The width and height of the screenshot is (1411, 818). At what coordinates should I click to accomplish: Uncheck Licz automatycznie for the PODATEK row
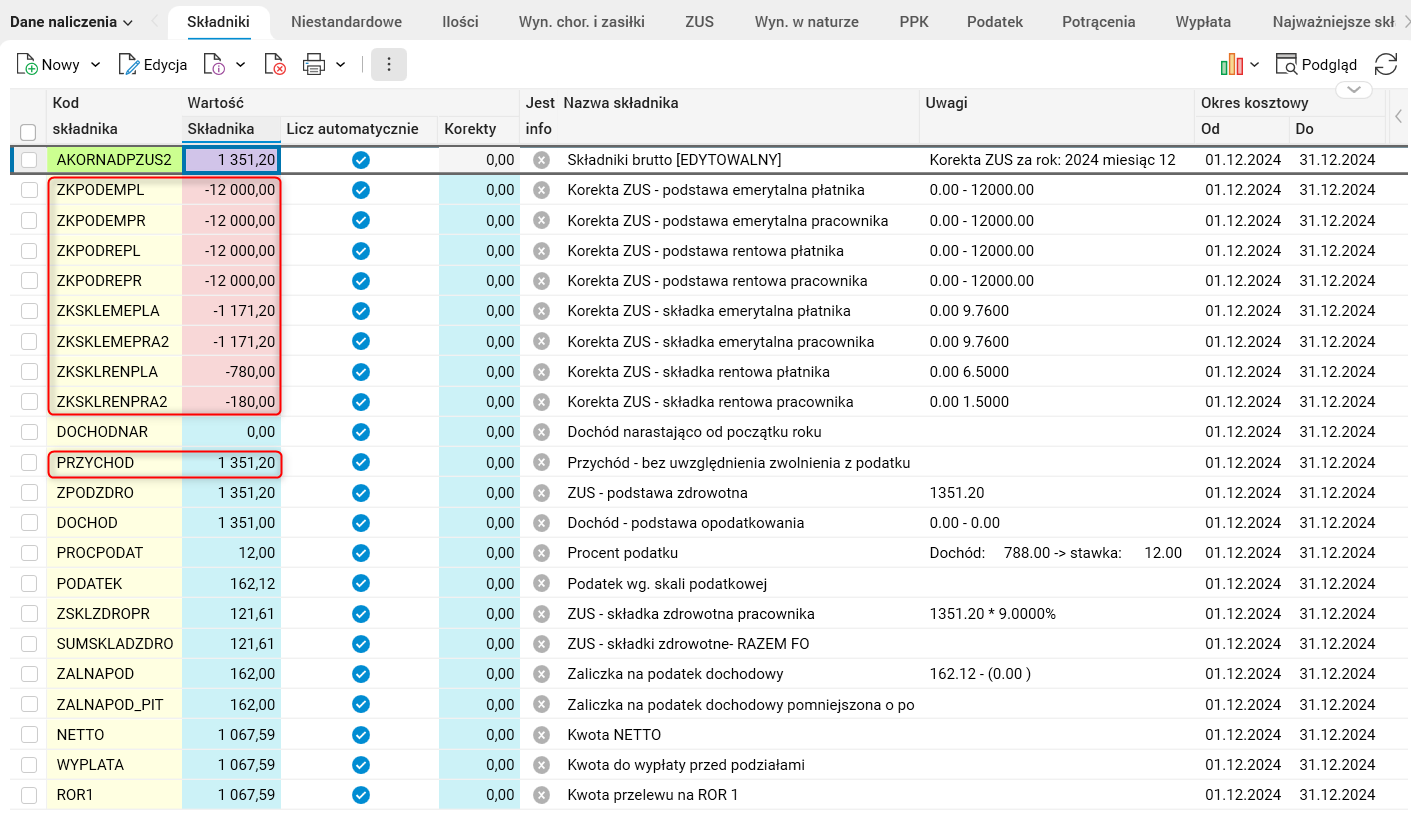[361, 584]
